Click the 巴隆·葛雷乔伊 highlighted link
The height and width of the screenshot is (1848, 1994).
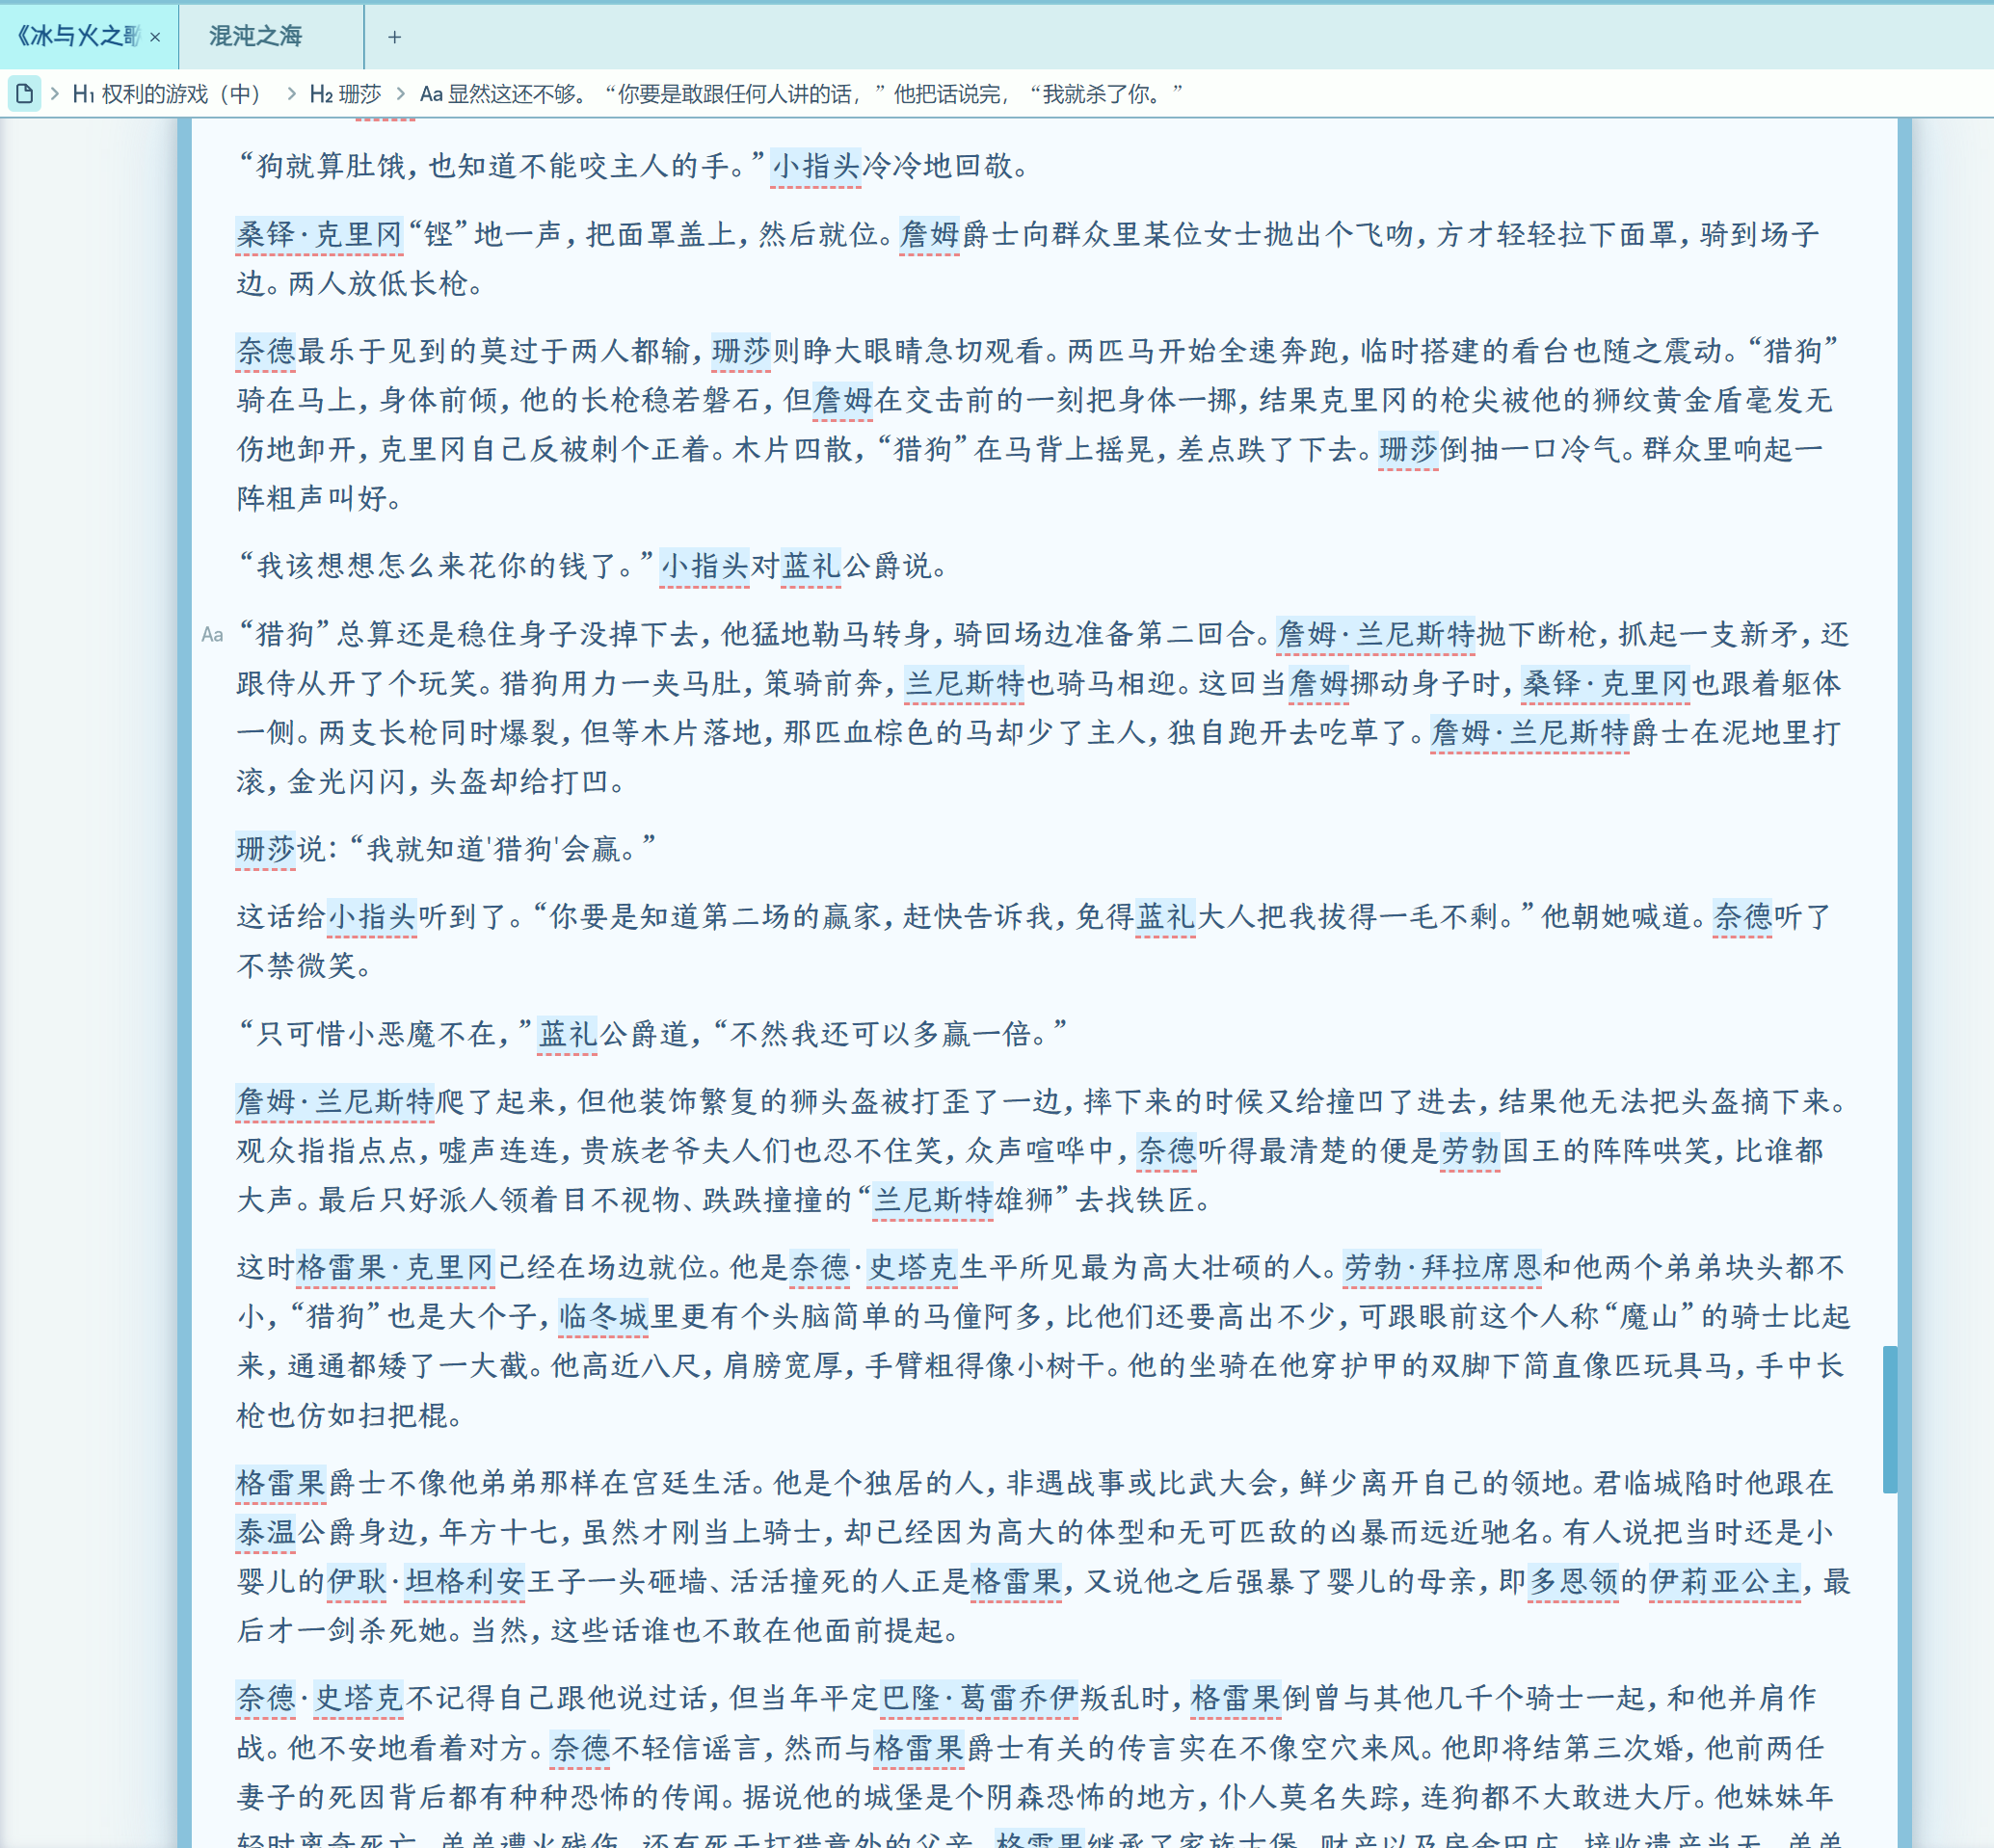[979, 1698]
